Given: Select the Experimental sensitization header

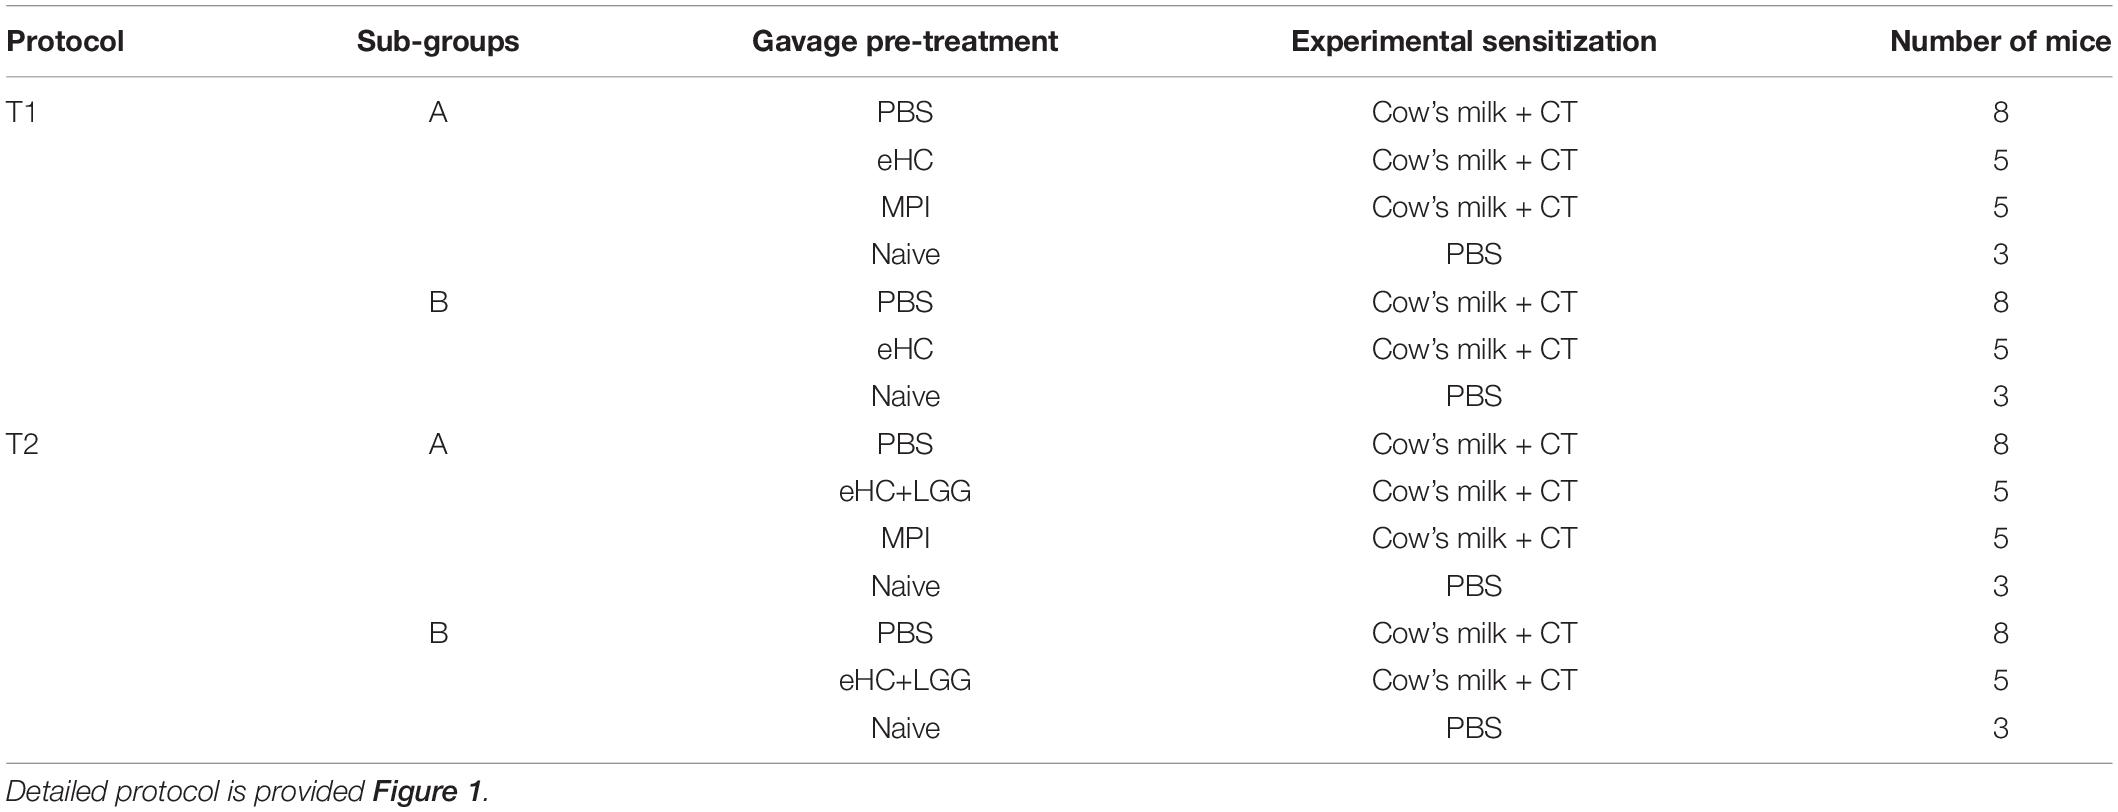Looking at the screenshot, I should click(1474, 41).
